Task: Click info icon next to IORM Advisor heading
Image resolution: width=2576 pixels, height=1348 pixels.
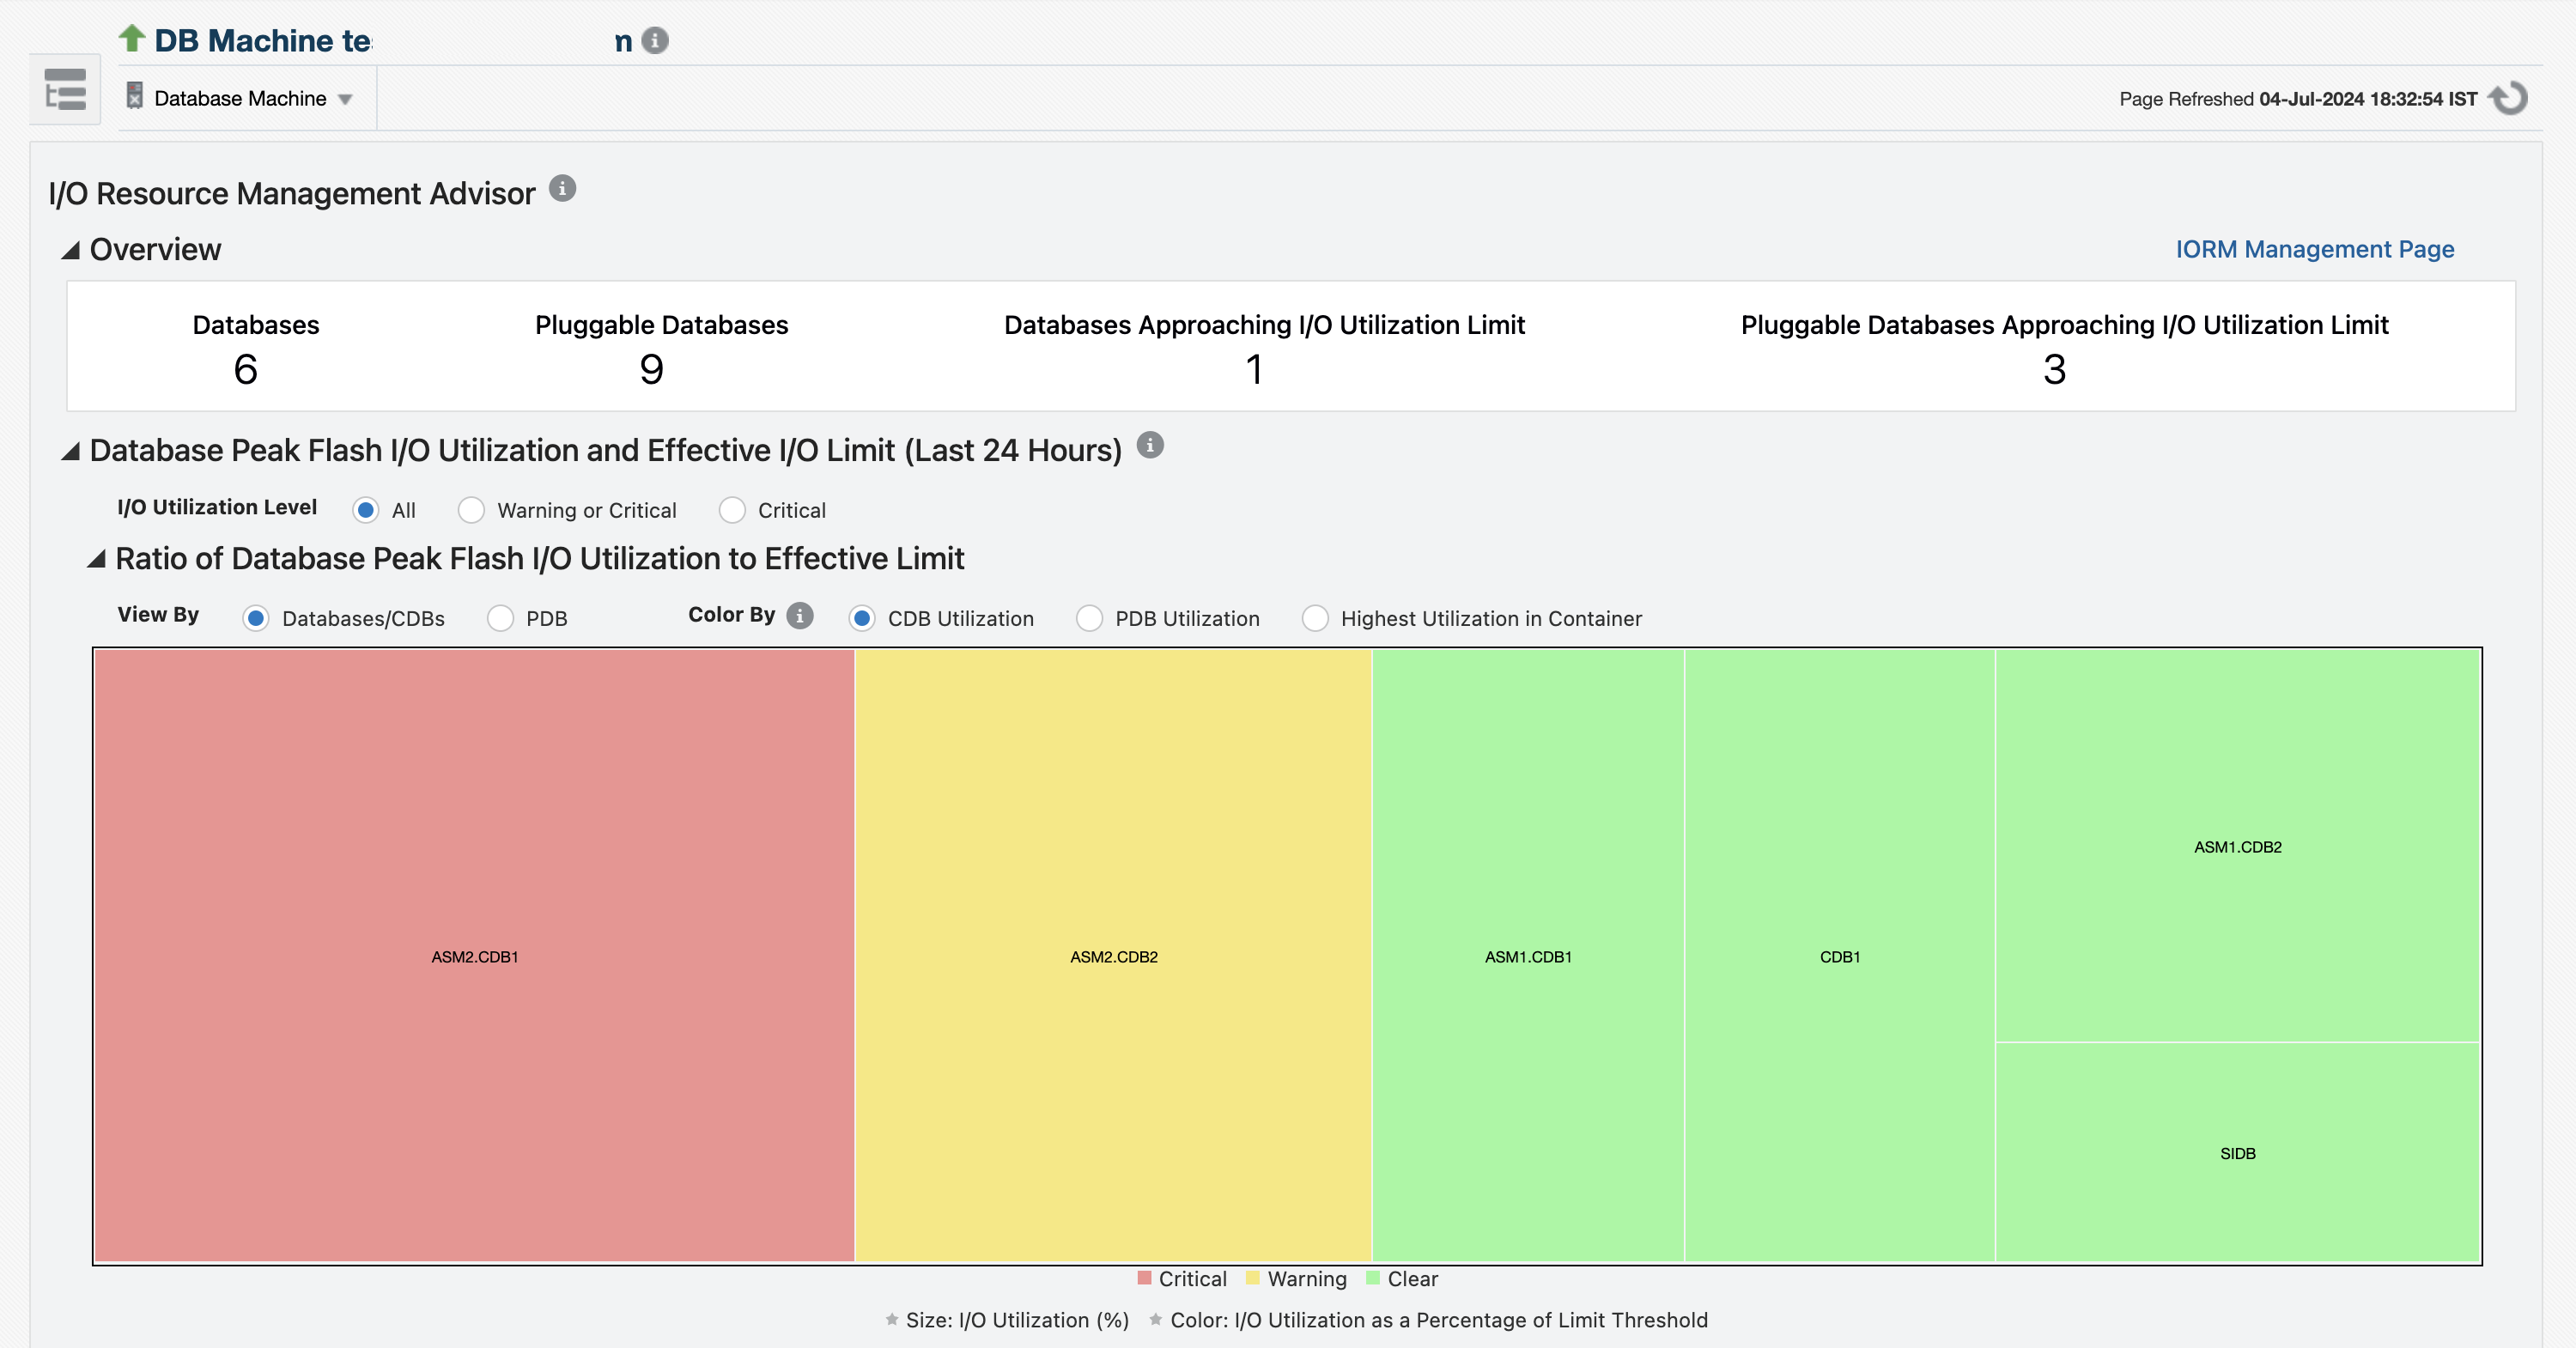Action: [x=562, y=188]
